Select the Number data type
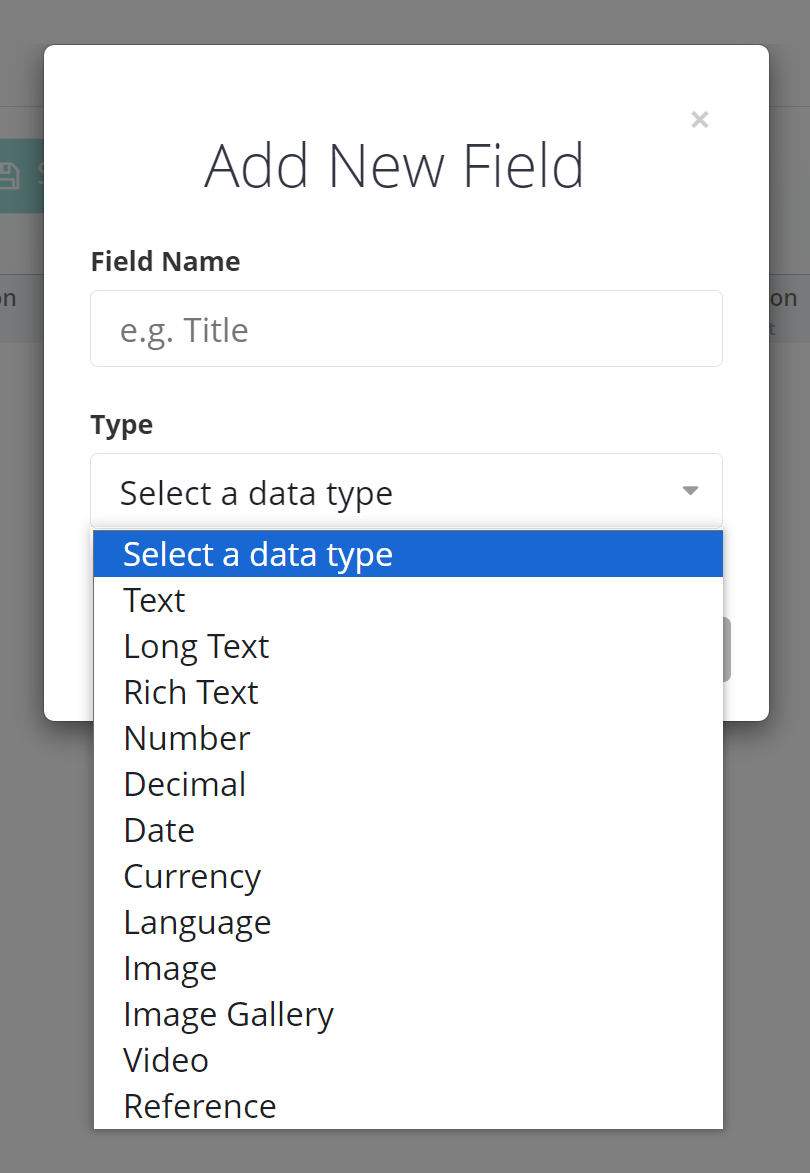Viewport: 810px width, 1173px height. coord(187,738)
